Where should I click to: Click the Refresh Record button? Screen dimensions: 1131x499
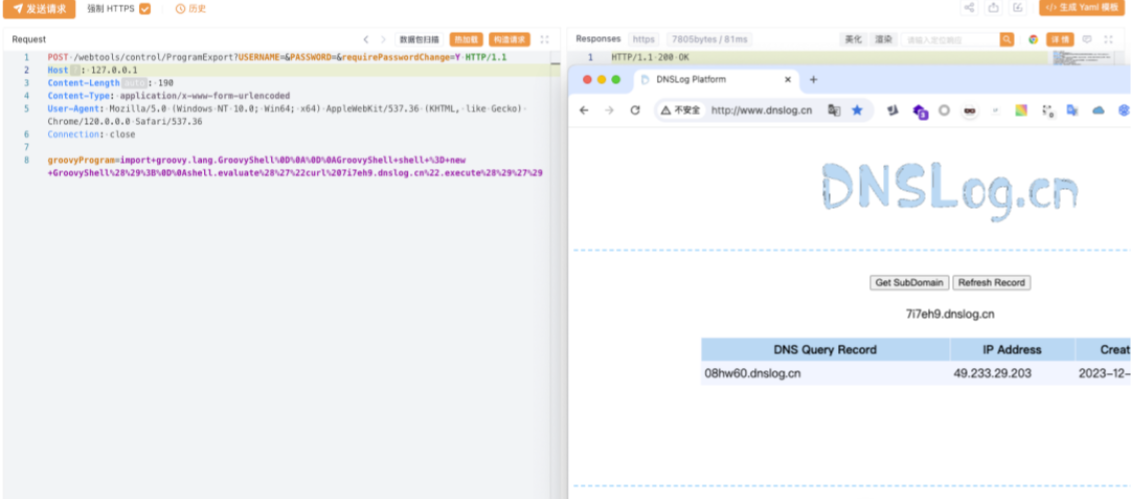(992, 283)
